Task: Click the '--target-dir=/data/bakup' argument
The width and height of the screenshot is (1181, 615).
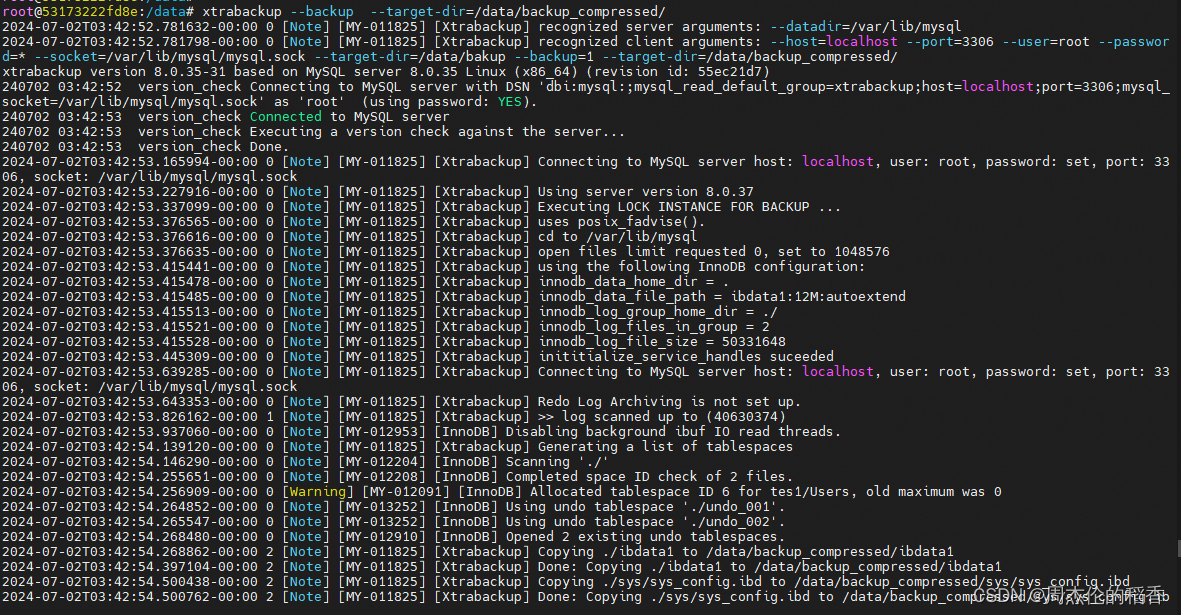Action: 410,57
